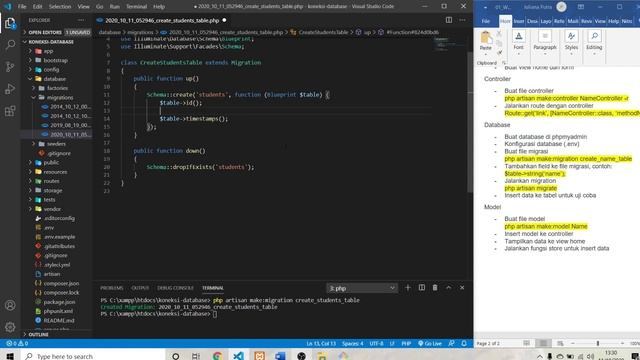Click Task View button on taskbar
This screenshot has width=640, height=360.
[196, 356]
